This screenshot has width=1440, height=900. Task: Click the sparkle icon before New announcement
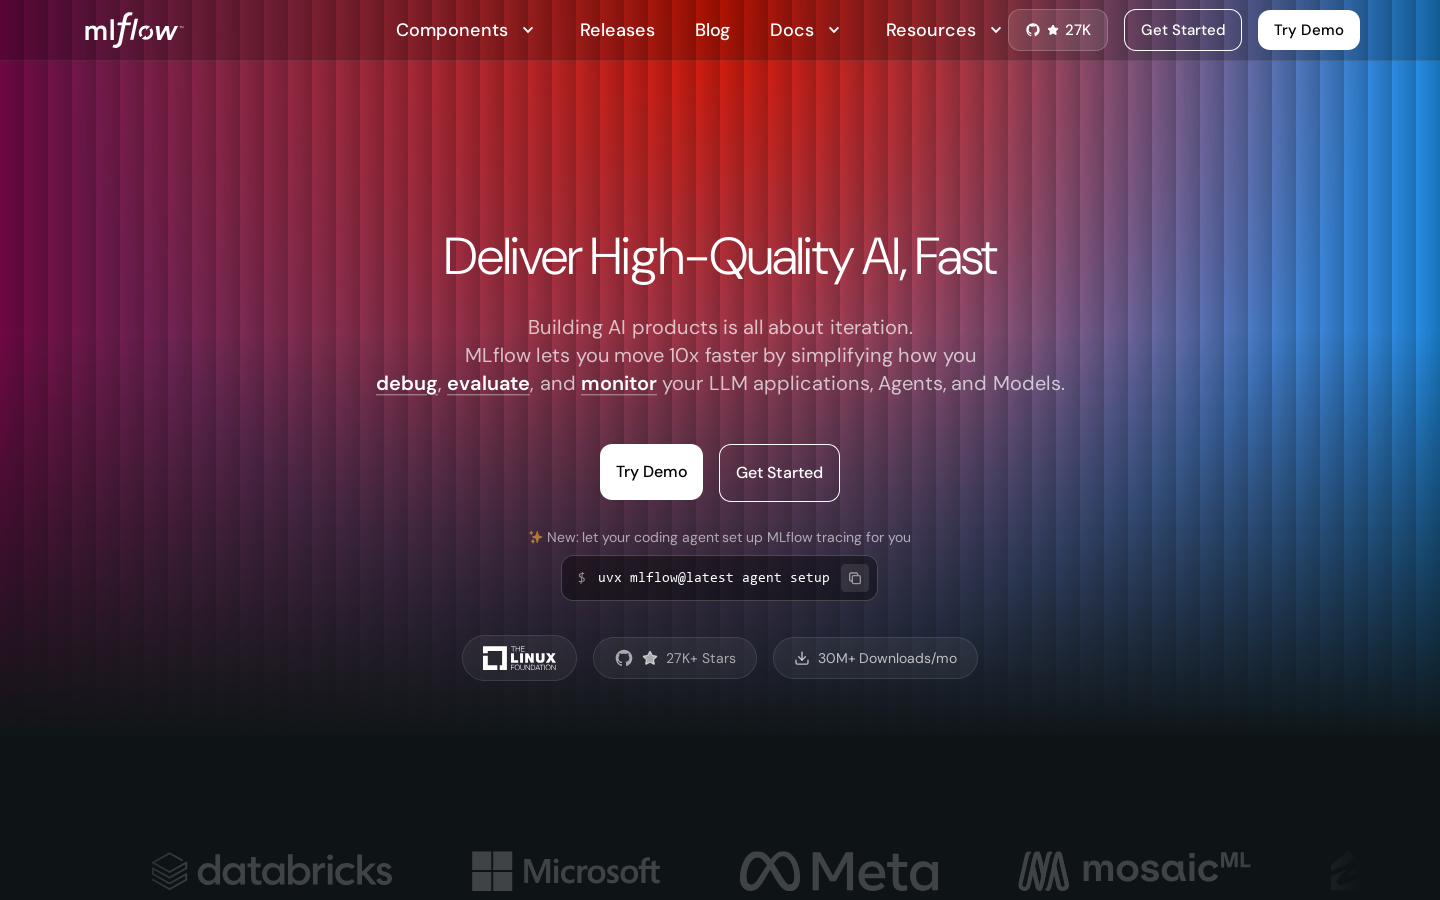click(x=535, y=537)
